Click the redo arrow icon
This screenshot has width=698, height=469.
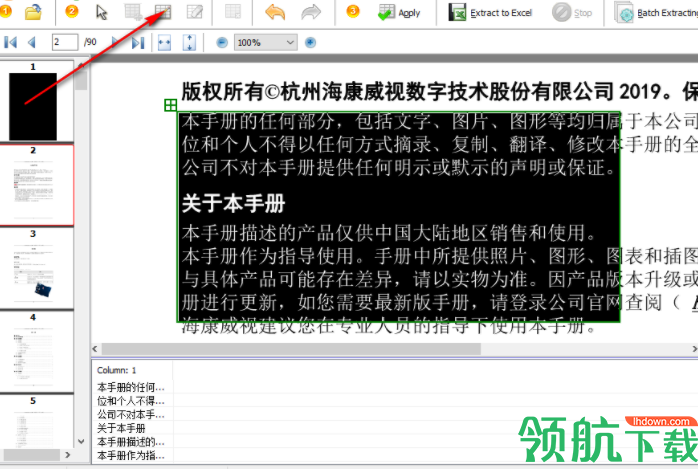[311, 12]
